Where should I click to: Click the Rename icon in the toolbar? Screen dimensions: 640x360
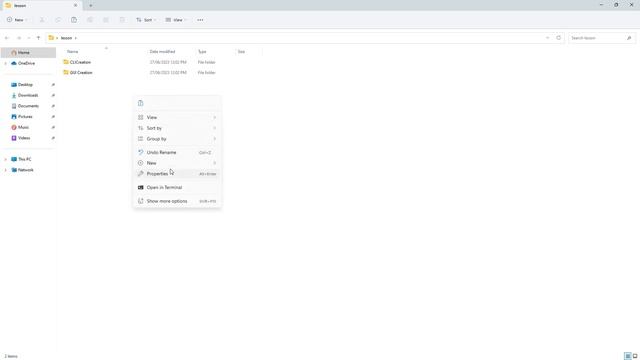pos(90,20)
